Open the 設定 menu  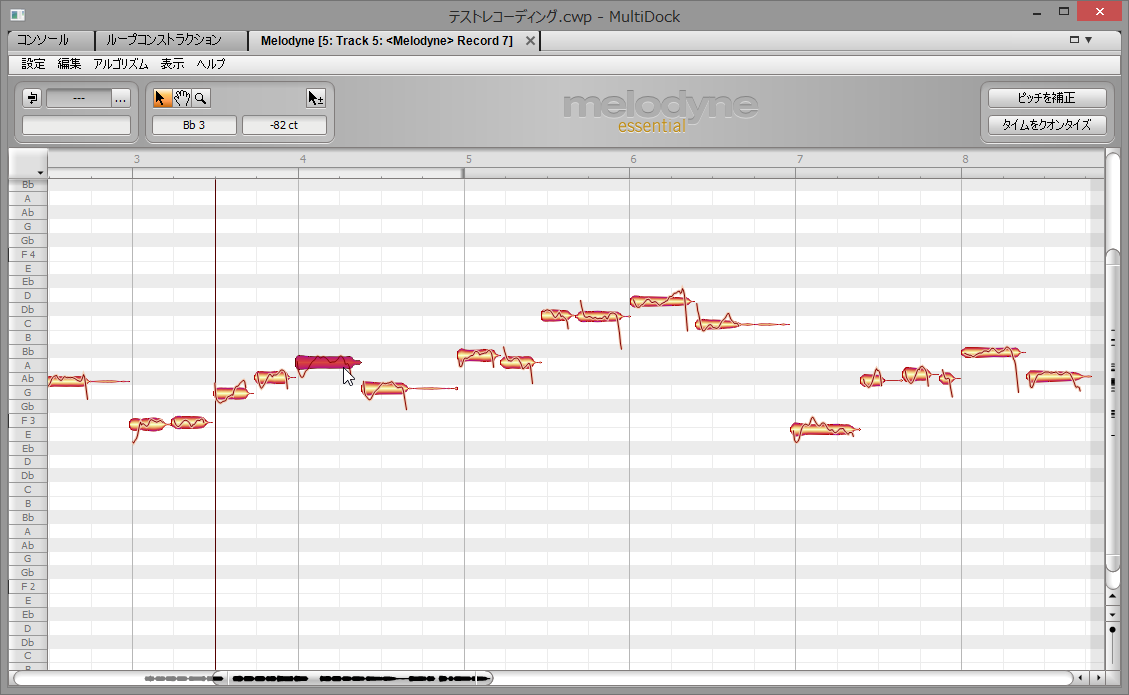point(33,64)
